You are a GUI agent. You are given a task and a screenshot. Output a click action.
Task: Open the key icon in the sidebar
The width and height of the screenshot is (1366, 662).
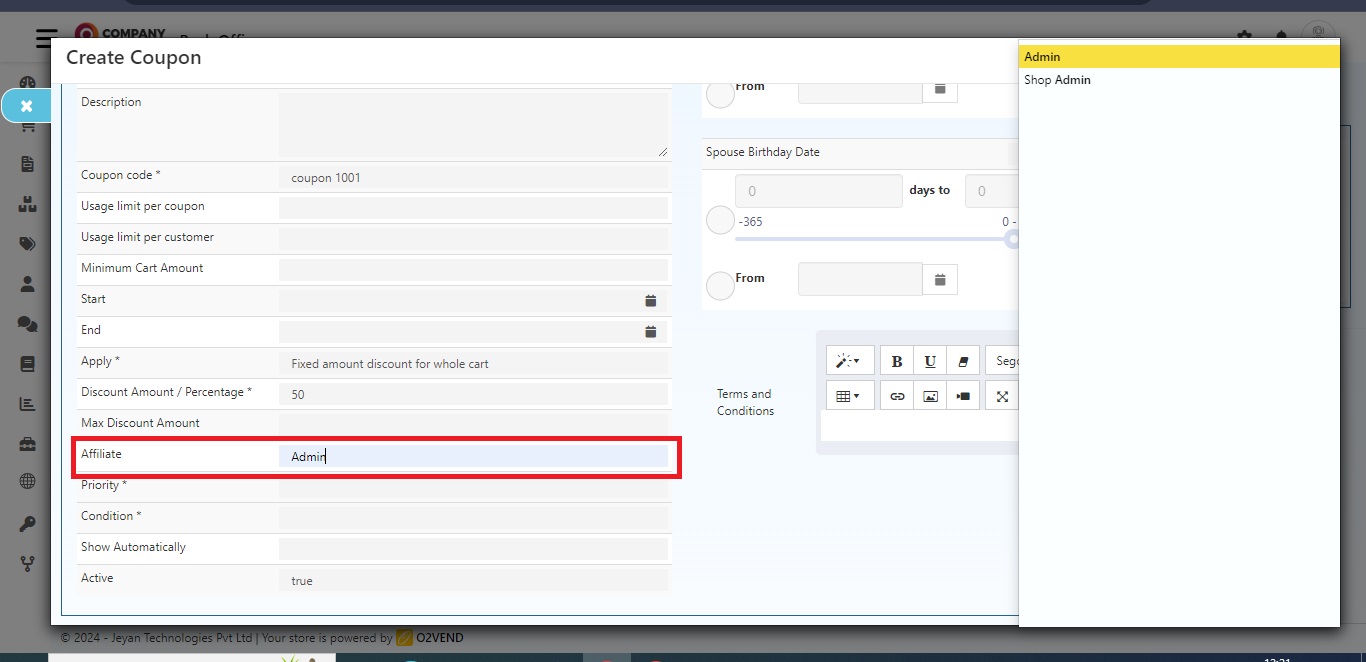click(27, 523)
